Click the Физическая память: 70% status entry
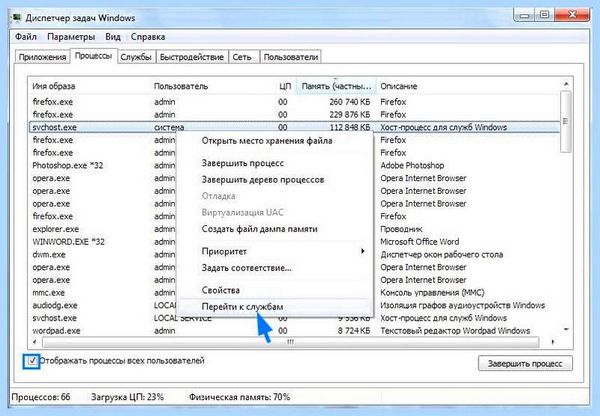Image resolution: width=600 pixels, height=416 pixels. (240, 397)
